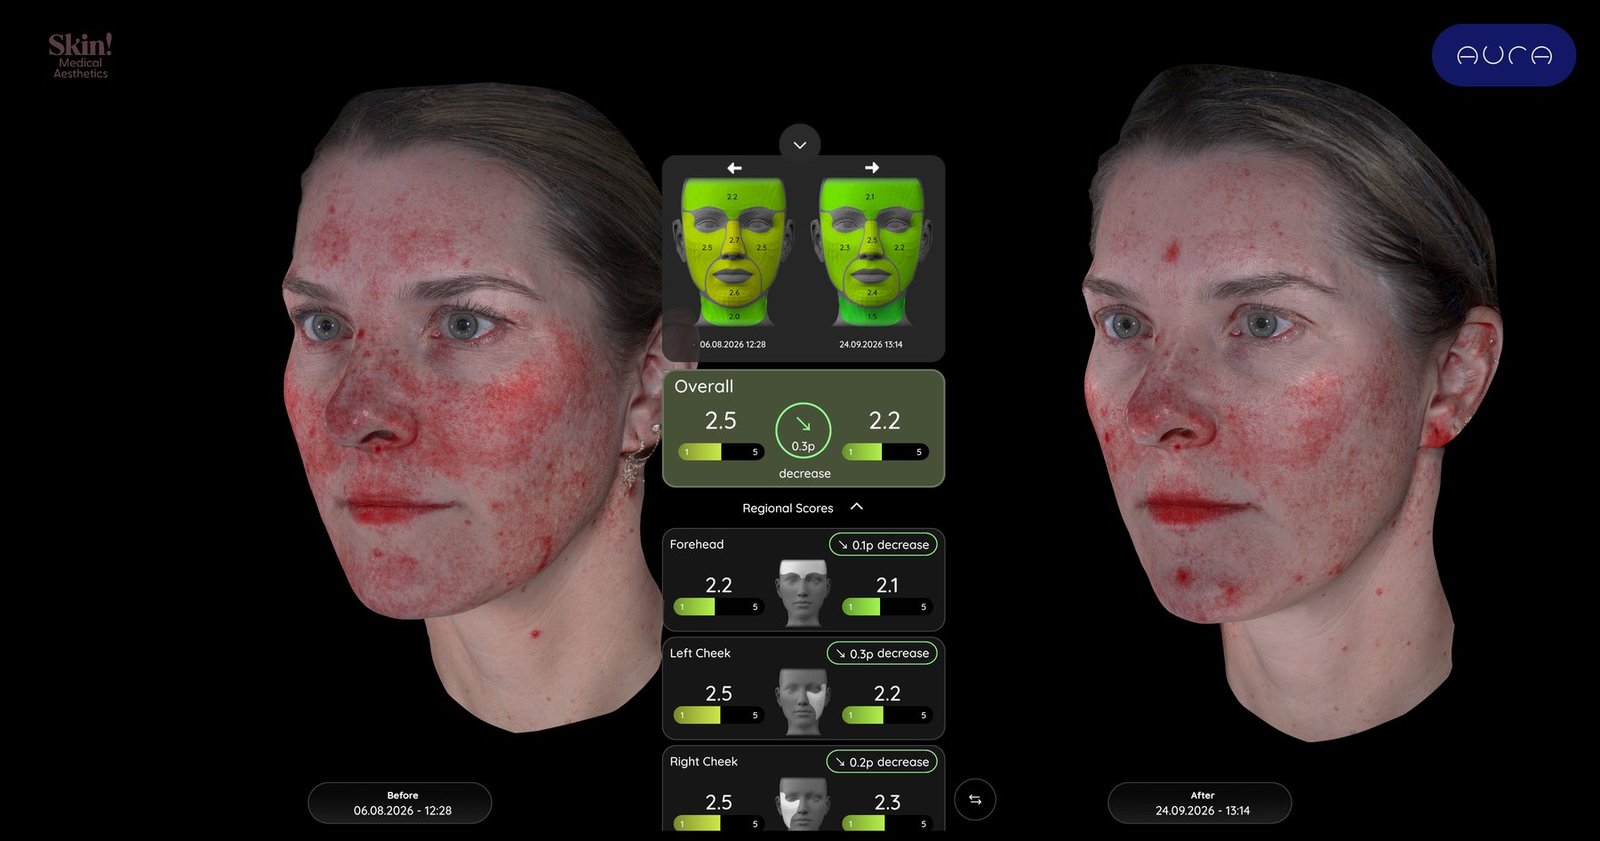
Task: Click the Overall heading text
Action: click(x=704, y=387)
